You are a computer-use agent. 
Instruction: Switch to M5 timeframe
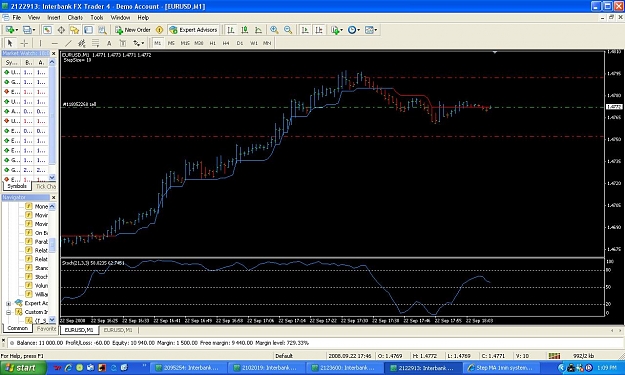171,43
